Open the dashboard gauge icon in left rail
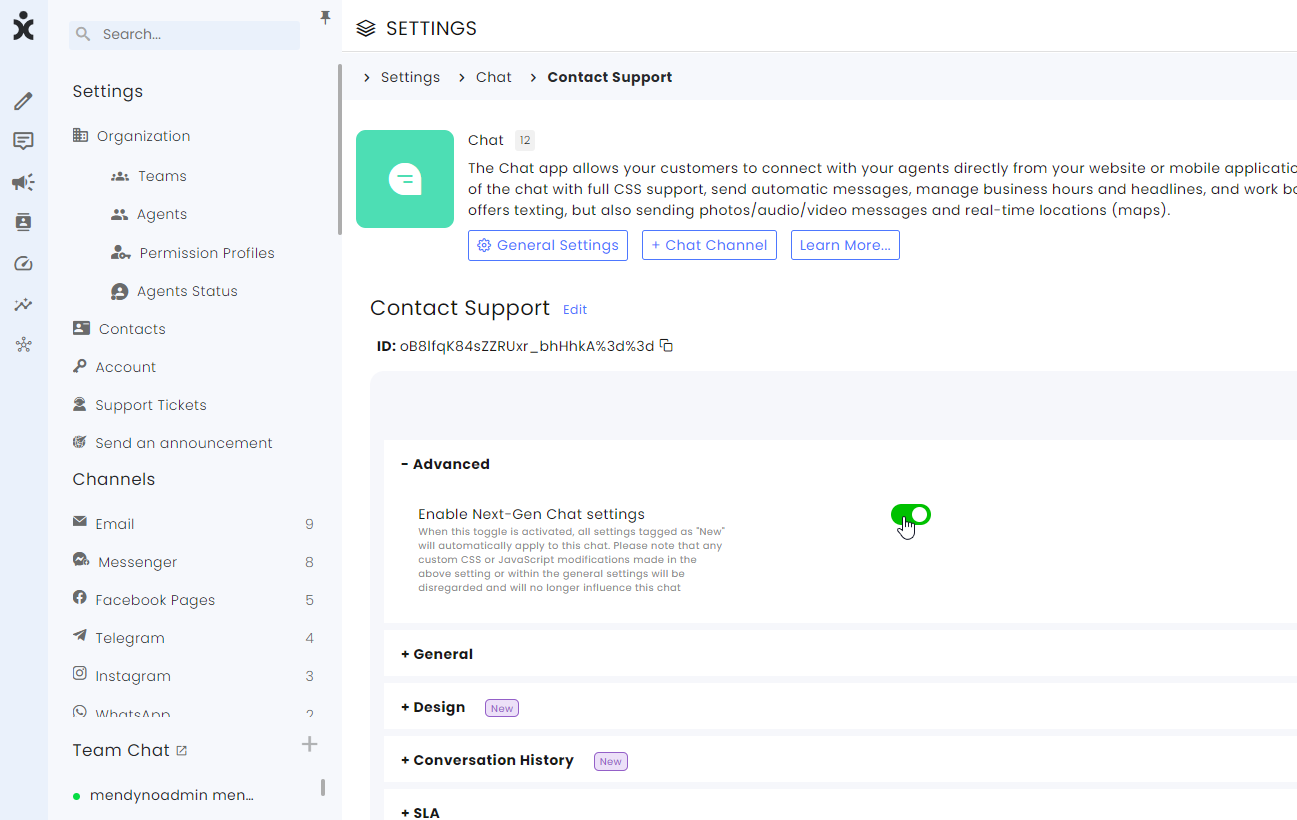This screenshot has width=1297, height=820. 23,264
